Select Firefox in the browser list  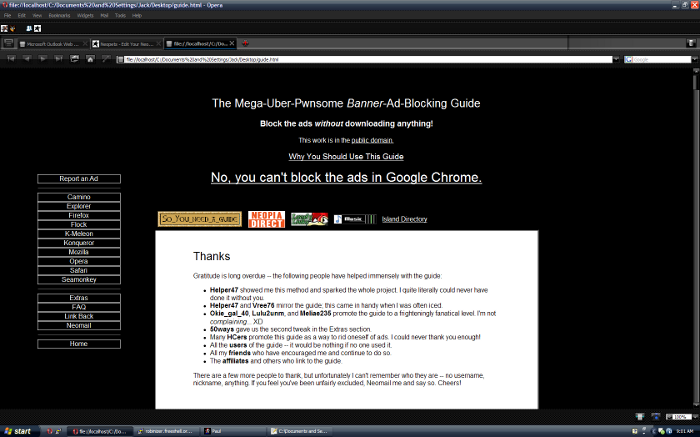[79, 215]
